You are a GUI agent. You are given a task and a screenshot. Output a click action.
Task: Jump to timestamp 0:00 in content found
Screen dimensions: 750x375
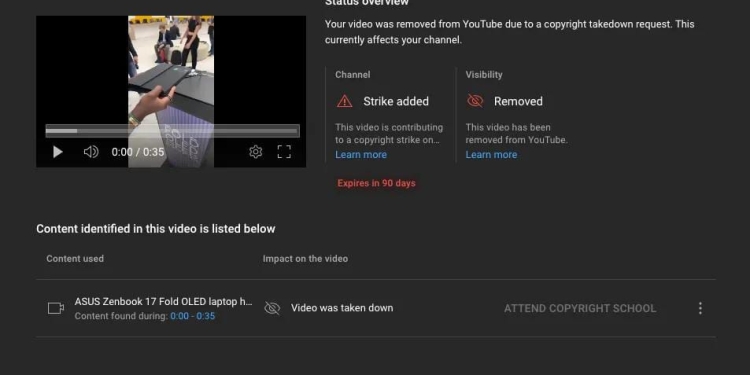point(179,316)
